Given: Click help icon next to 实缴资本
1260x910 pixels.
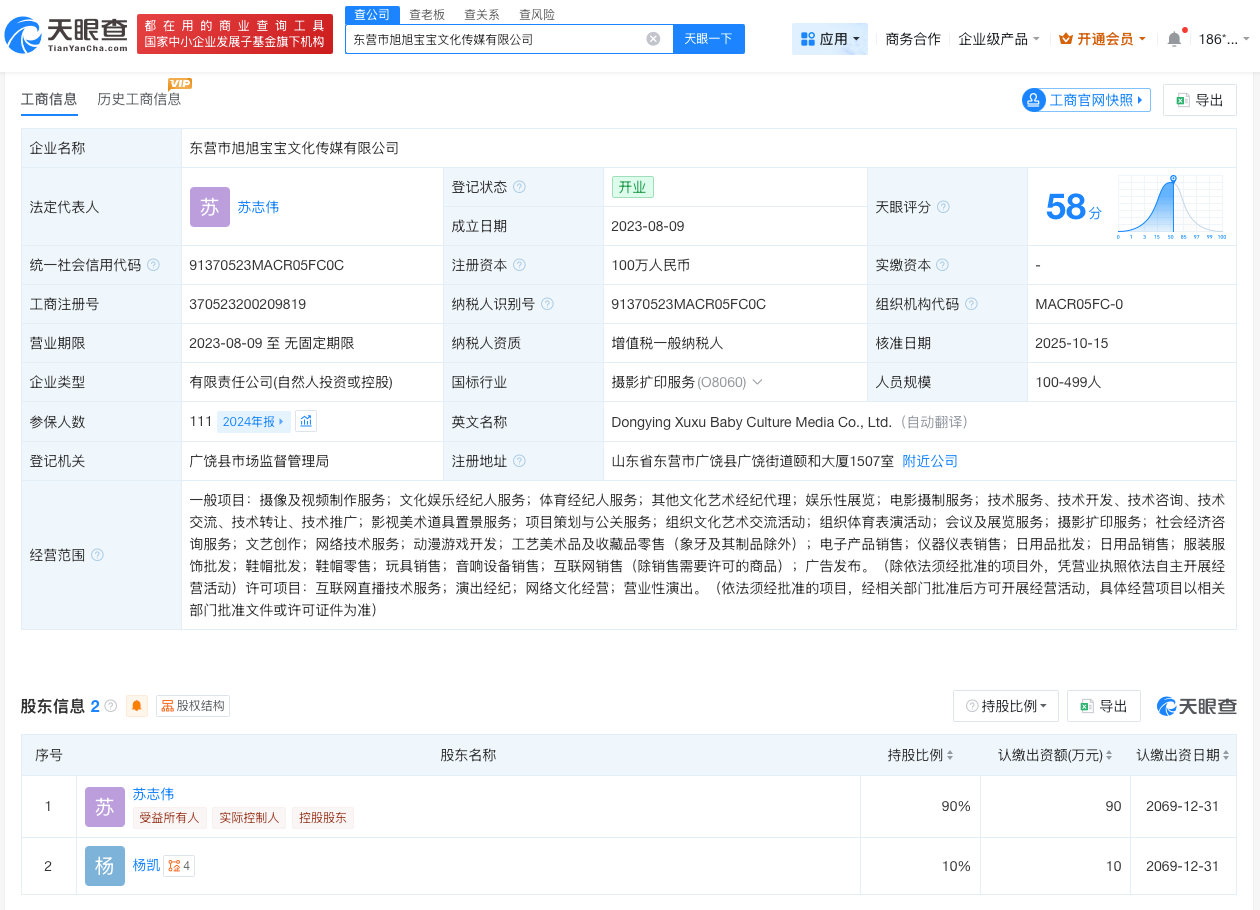Looking at the screenshot, I should [x=942, y=265].
